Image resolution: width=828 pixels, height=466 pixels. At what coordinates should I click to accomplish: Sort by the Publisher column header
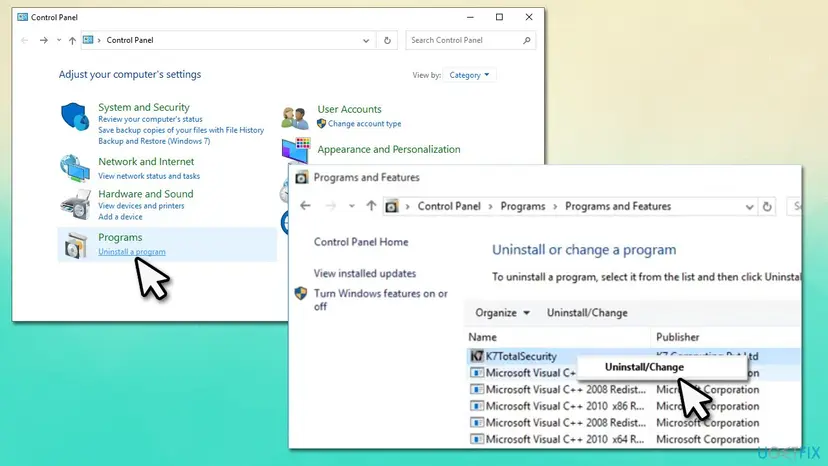(678, 337)
